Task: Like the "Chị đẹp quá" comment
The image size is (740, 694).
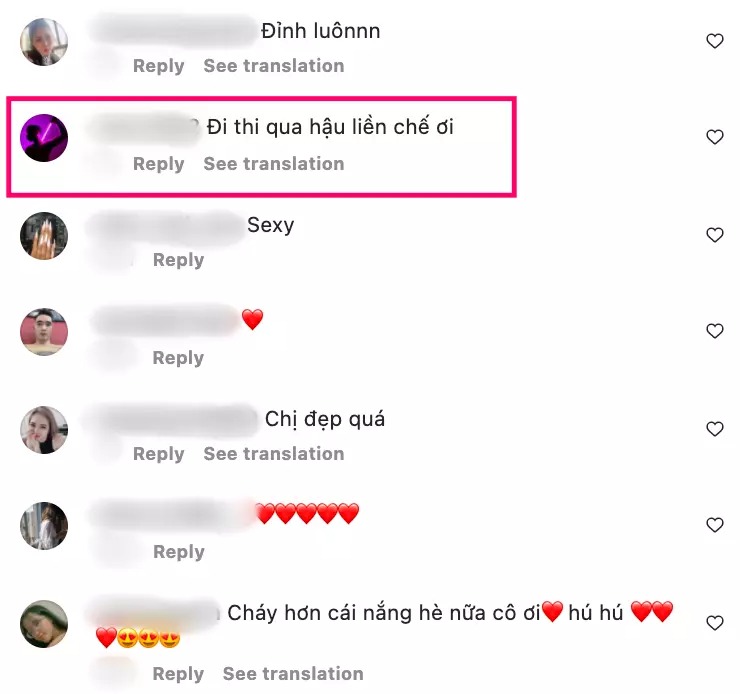Action: click(715, 429)
